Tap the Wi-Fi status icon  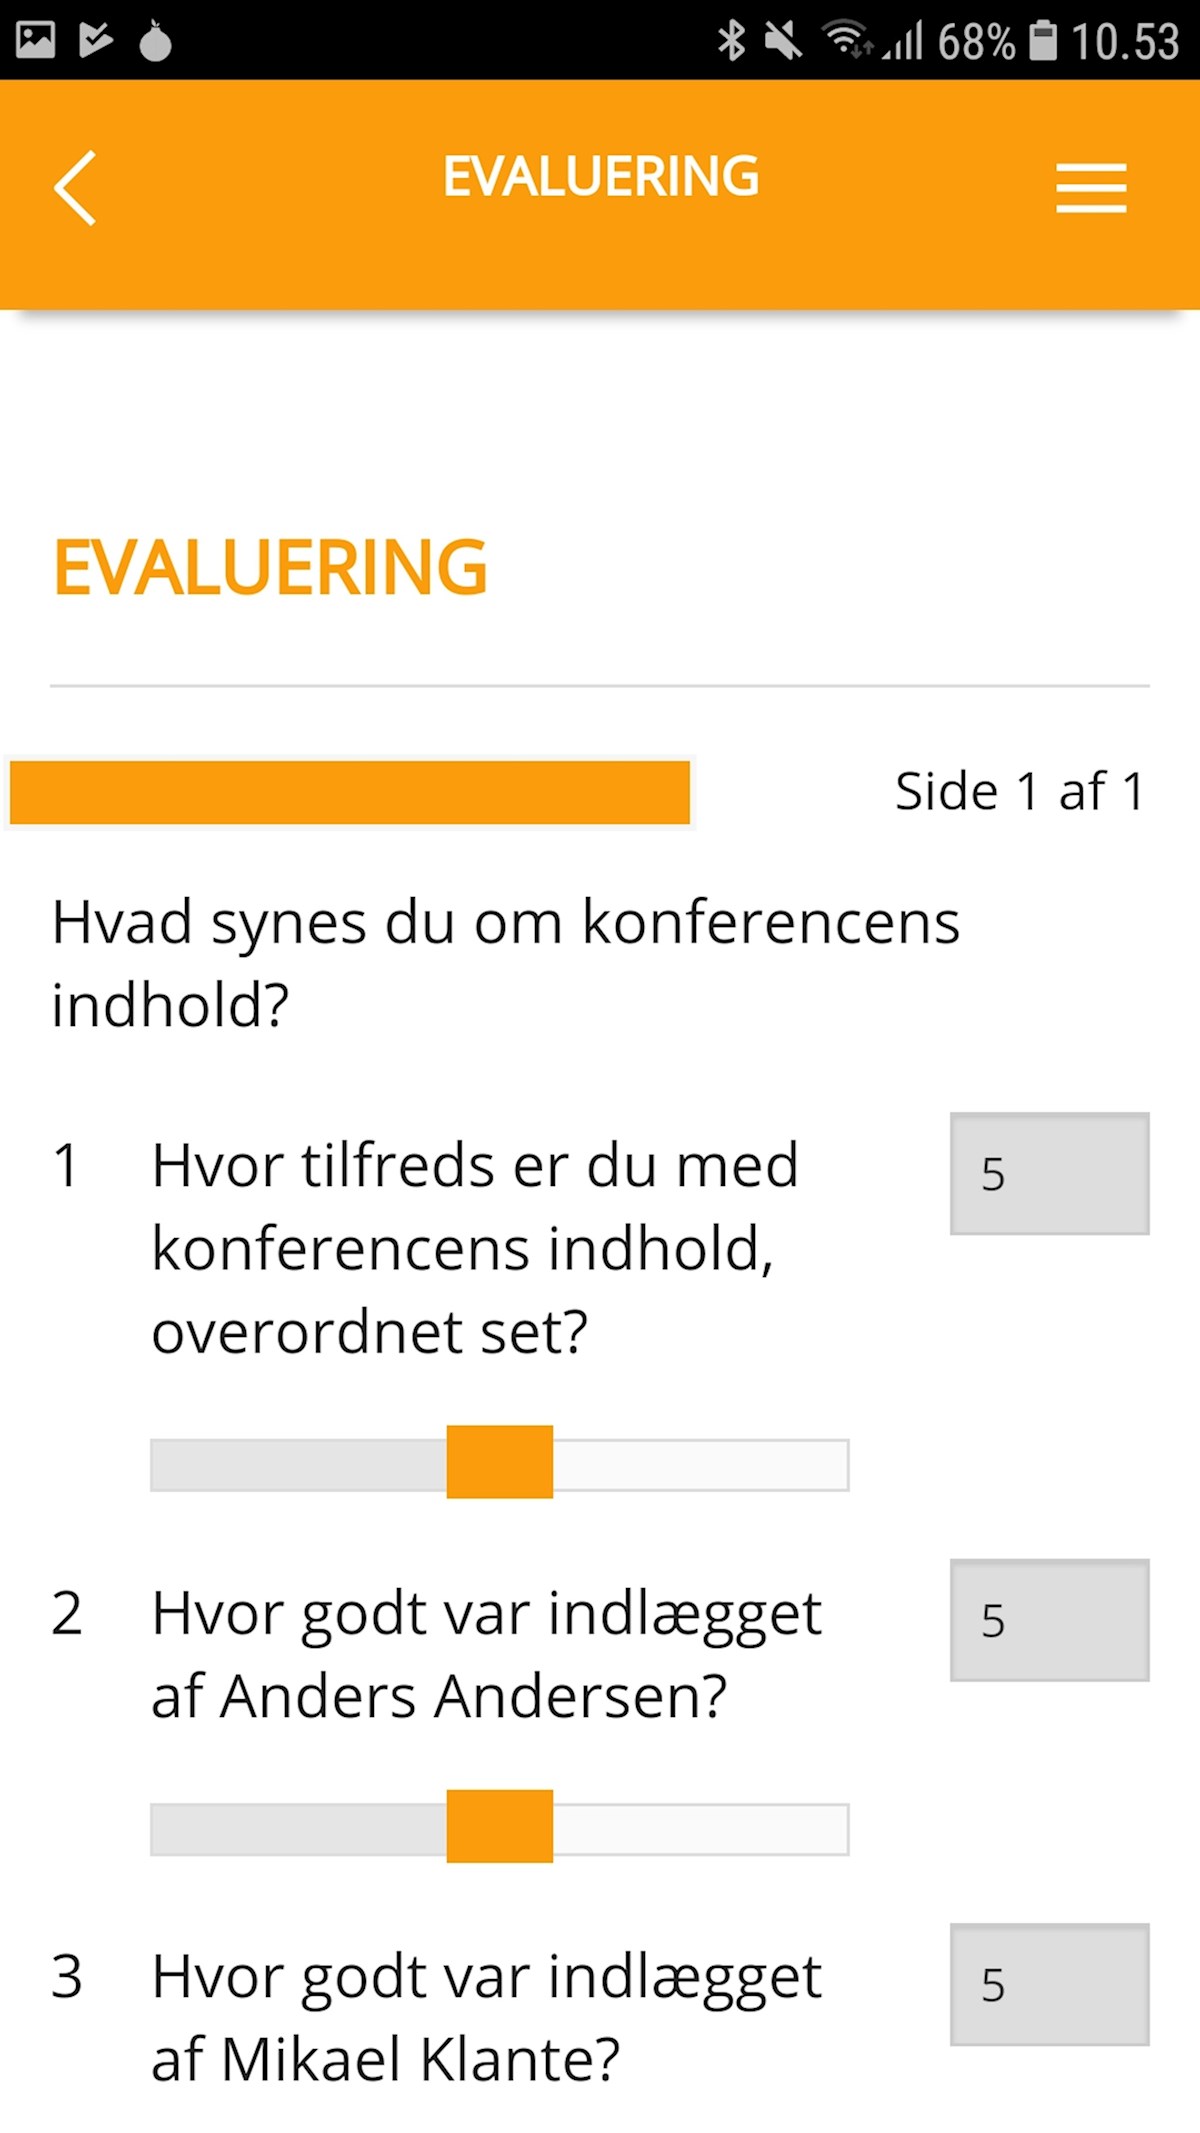click(x=847, y=40)
